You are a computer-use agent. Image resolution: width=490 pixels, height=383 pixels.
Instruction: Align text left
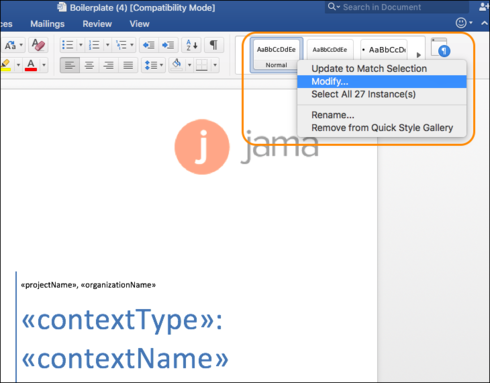(70, 65)
